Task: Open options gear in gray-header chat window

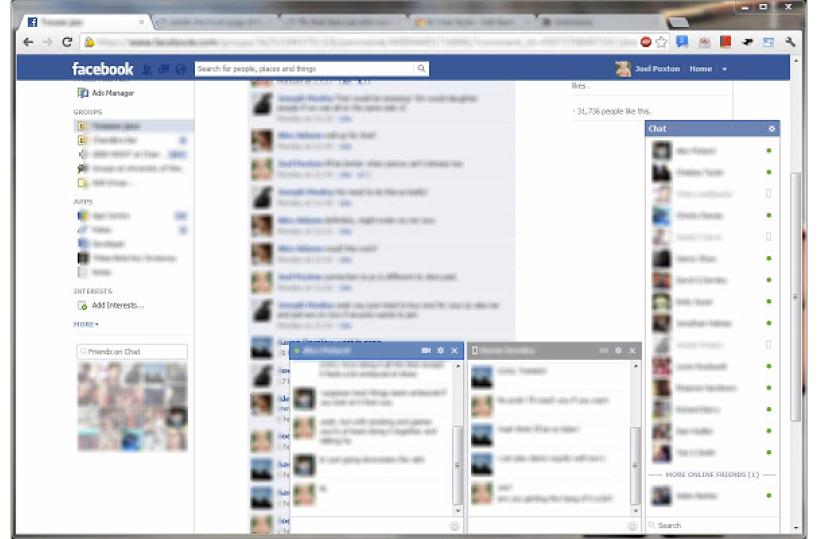Action: click(618, 351)
